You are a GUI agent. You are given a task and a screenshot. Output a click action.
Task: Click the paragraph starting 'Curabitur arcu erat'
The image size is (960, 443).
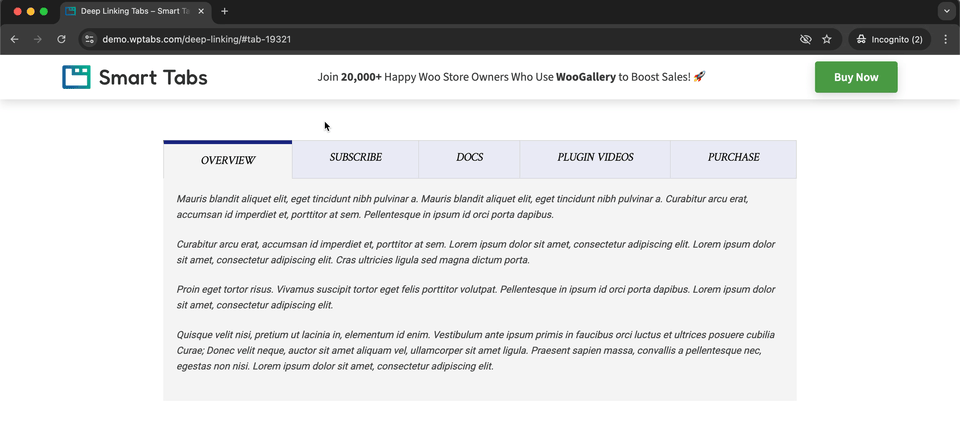(x=476, y=252)
